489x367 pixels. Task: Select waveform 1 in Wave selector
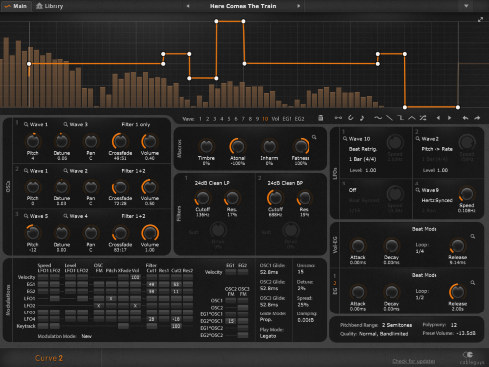point(200,119)
